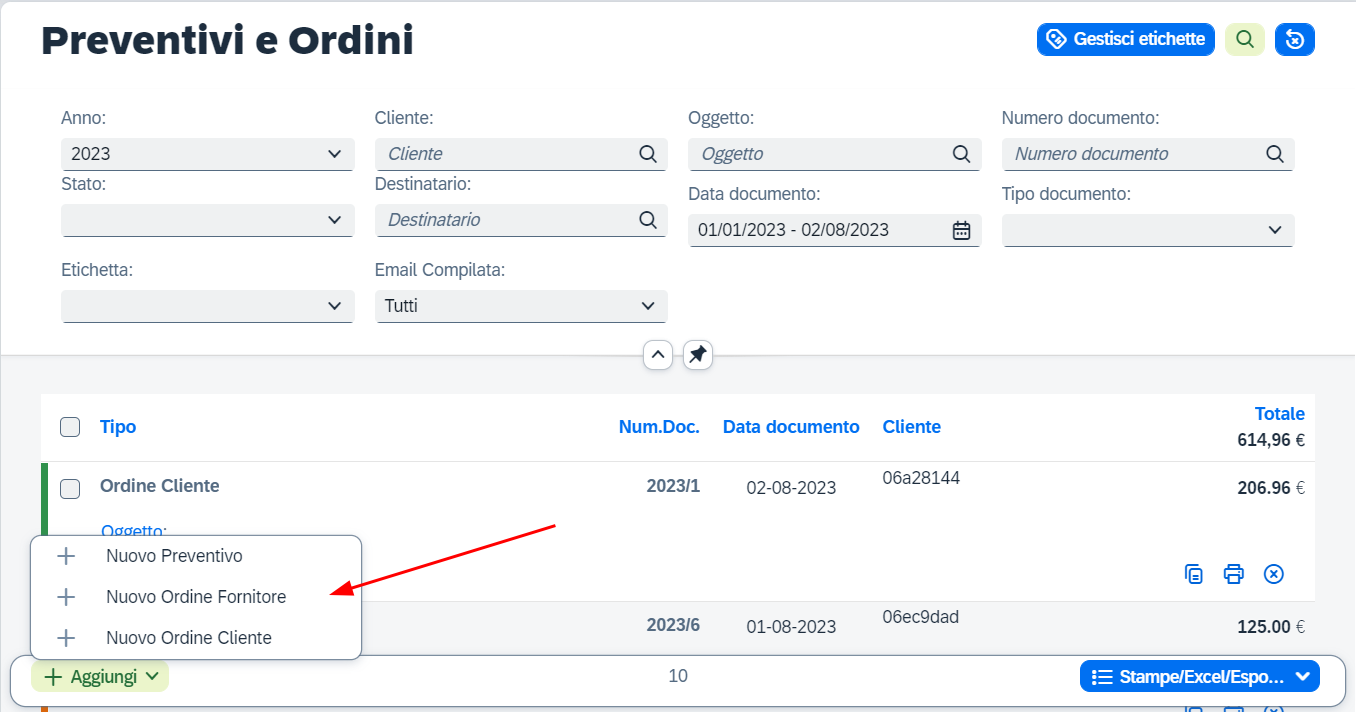This screenshot has width=1356, height=712.
Task: Check the Ordine Cliente 2023/1 row checkbox
Action: pos(70,488)
